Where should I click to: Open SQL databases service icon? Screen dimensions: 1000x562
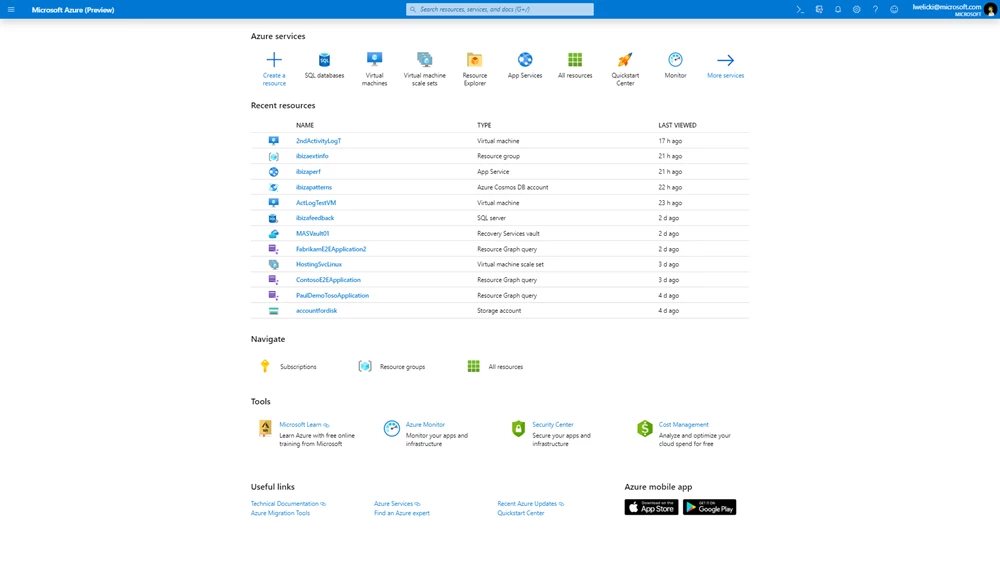coord(324,60)
